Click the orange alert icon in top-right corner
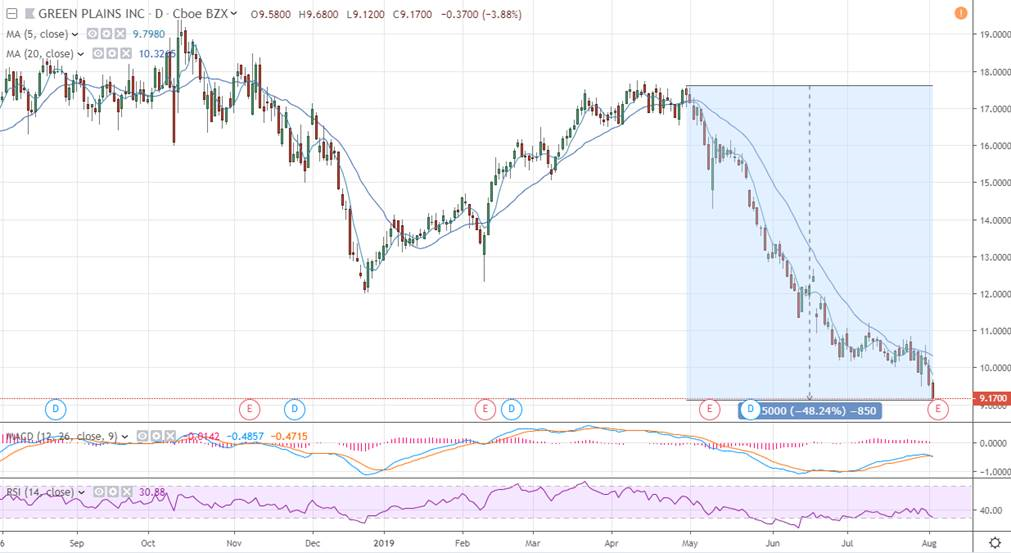The width and height of the screenshot is (1011, 553). pyautogui.click(x=961, y=13)
